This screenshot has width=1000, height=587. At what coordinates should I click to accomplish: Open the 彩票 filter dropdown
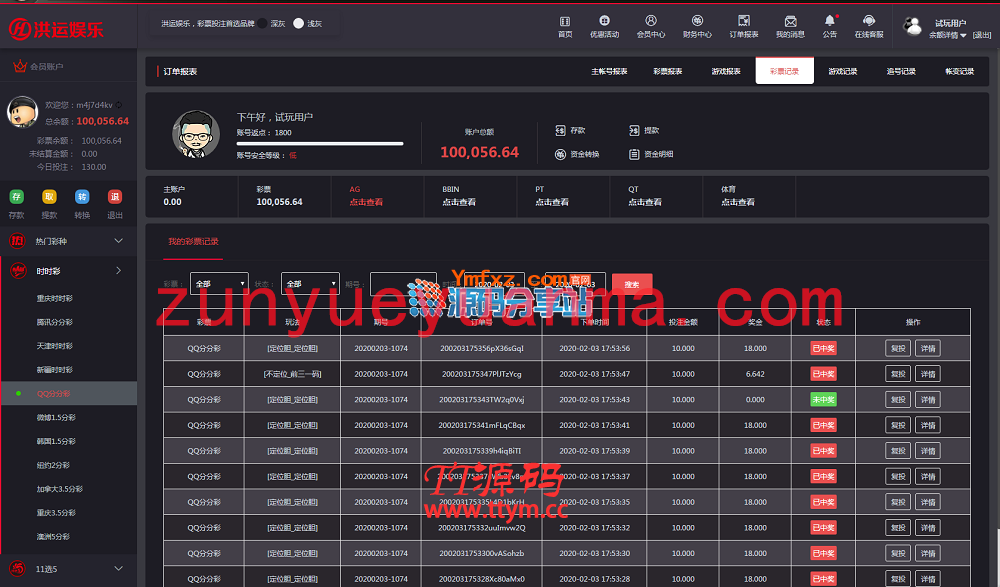(219, 283)
